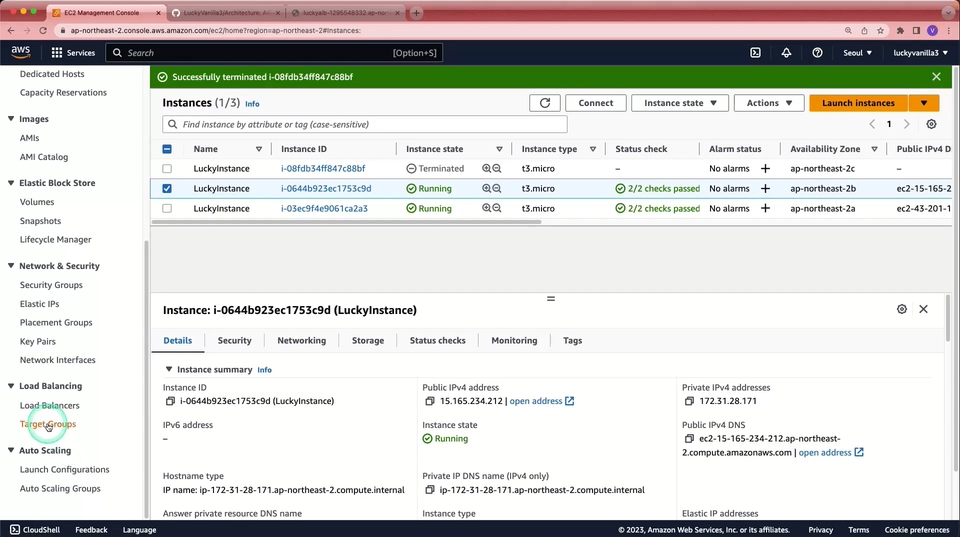Reload the browser page
Screen dimensions: 960x537
[x=43, y=30]
